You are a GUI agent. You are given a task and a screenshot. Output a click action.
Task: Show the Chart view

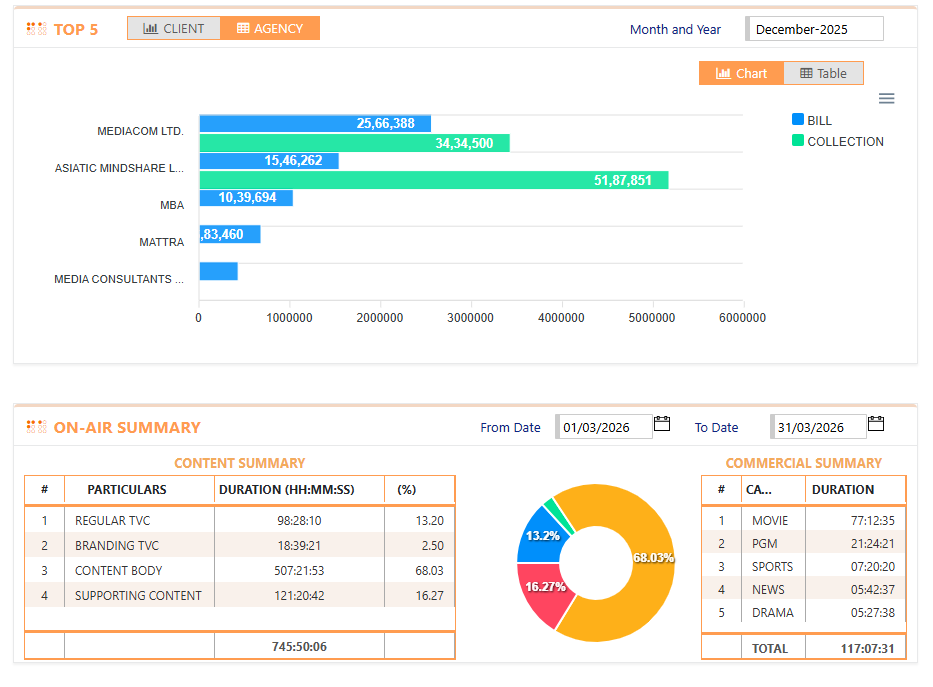point(741,73)
